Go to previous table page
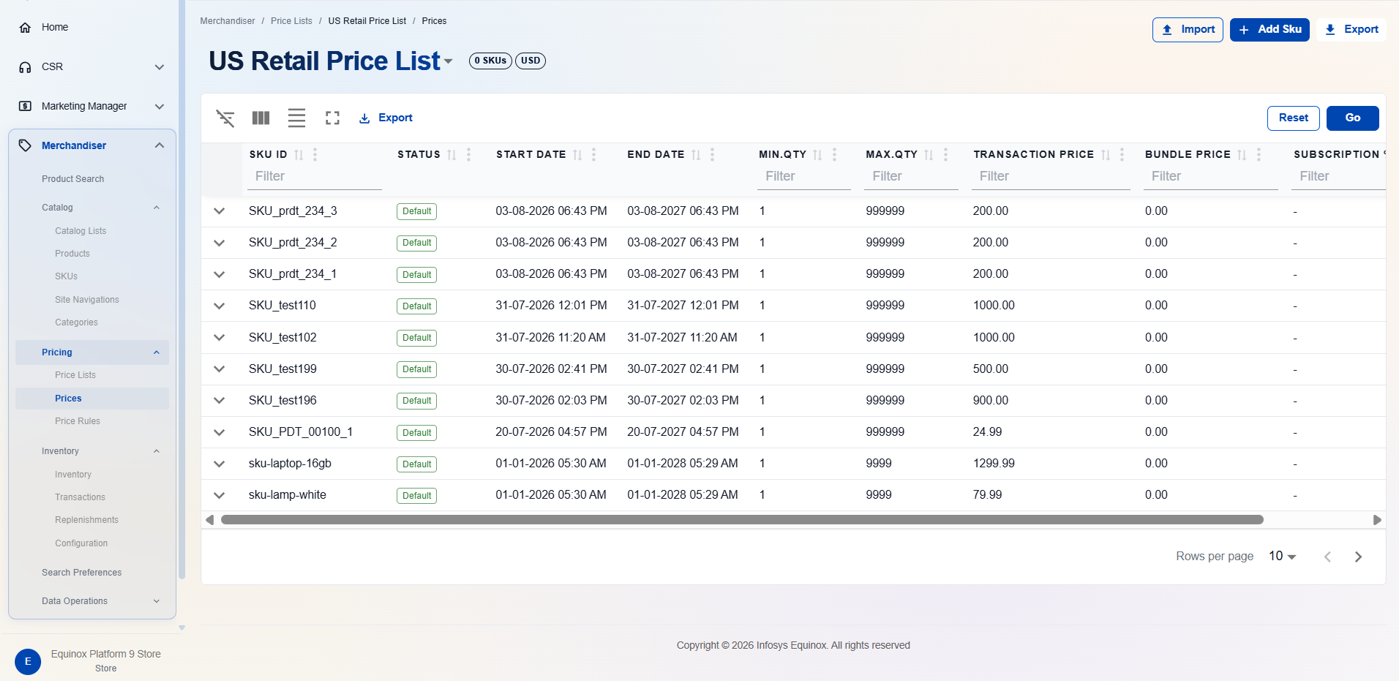 (1328, 557)
